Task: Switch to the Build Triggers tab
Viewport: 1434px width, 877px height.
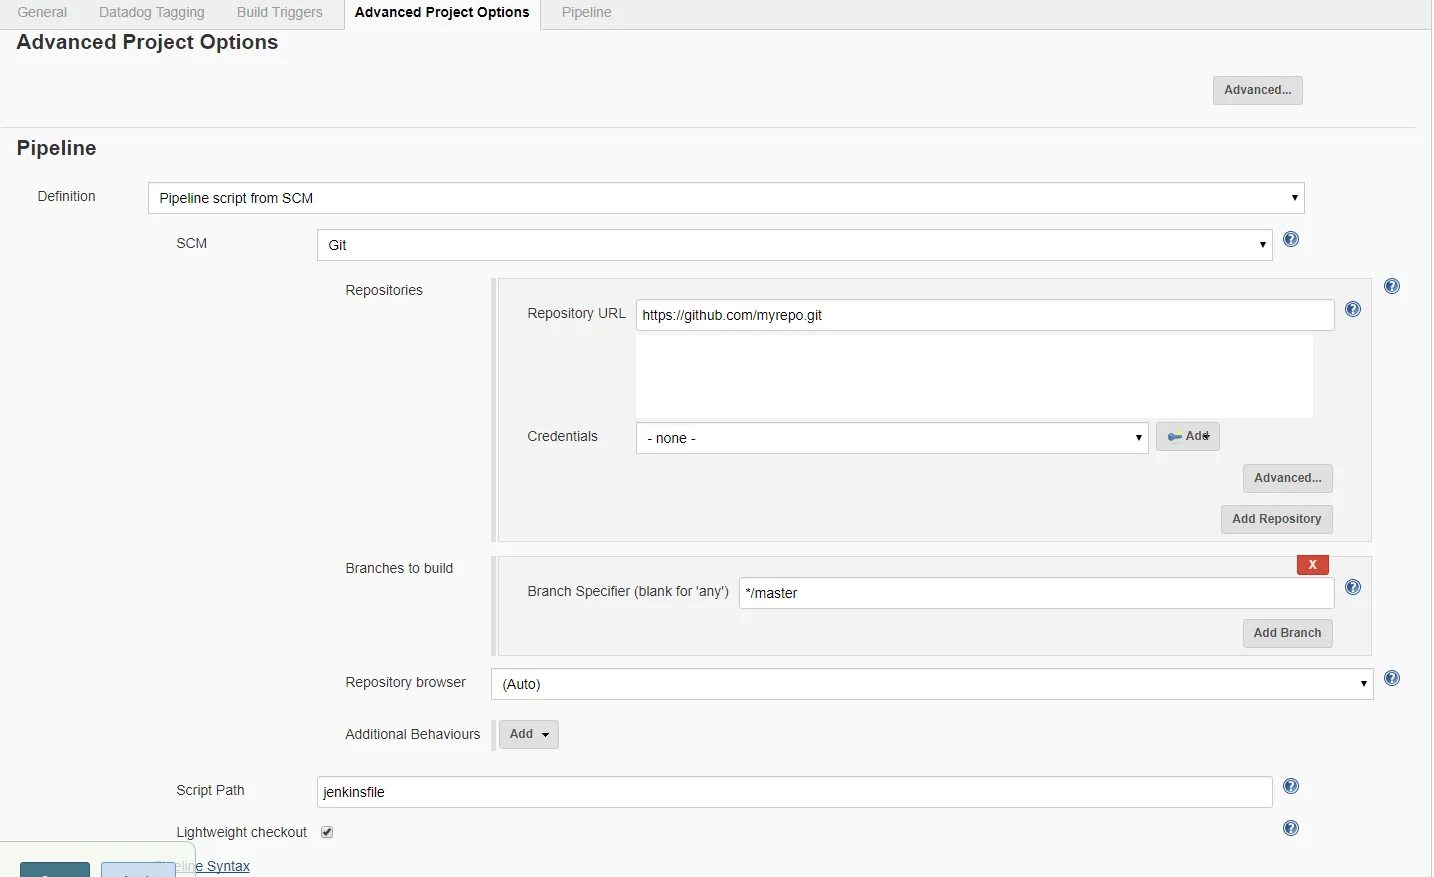Action: click(x=280, y=13)
